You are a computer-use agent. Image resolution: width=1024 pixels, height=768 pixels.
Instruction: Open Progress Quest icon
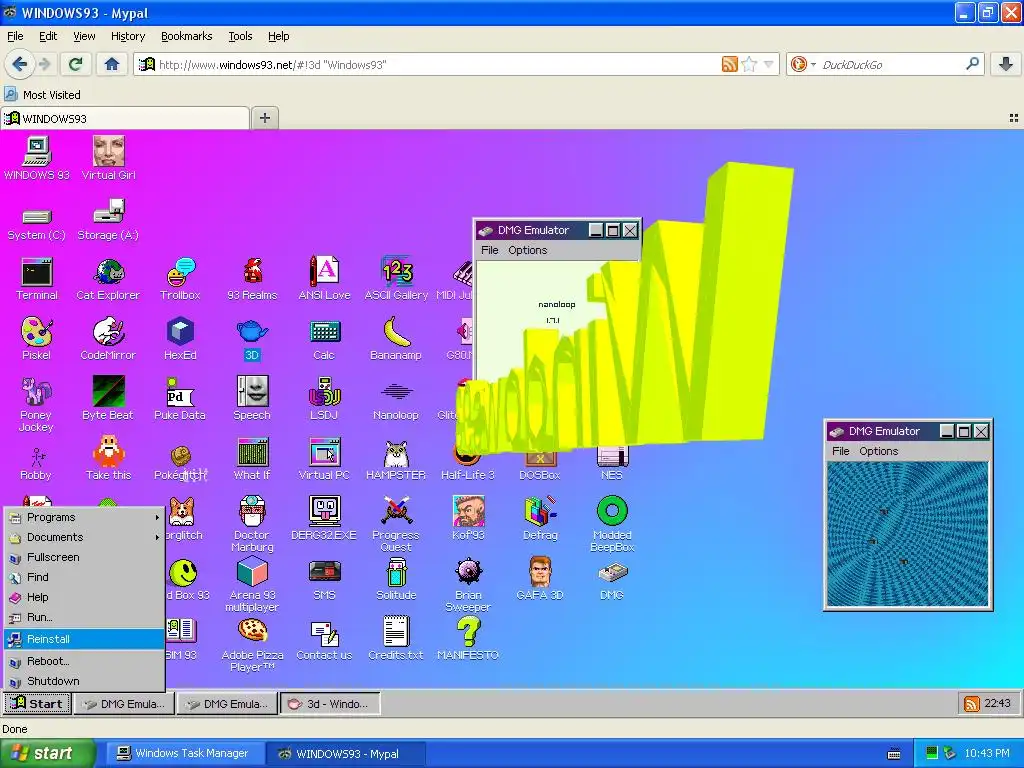(396, 524)
